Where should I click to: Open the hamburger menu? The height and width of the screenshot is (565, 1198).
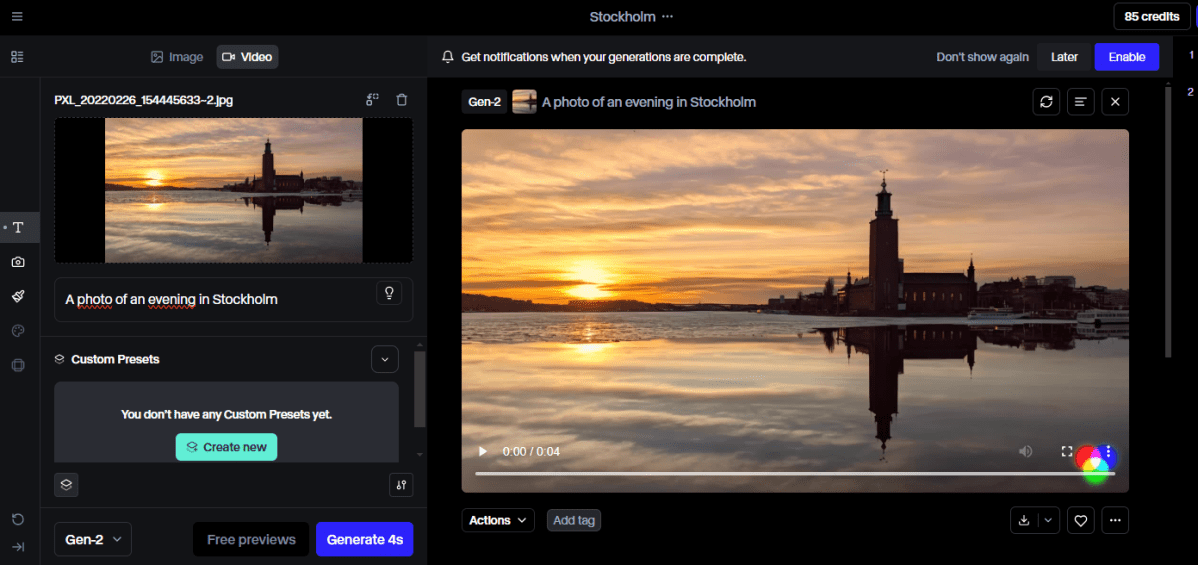[17, 17]
